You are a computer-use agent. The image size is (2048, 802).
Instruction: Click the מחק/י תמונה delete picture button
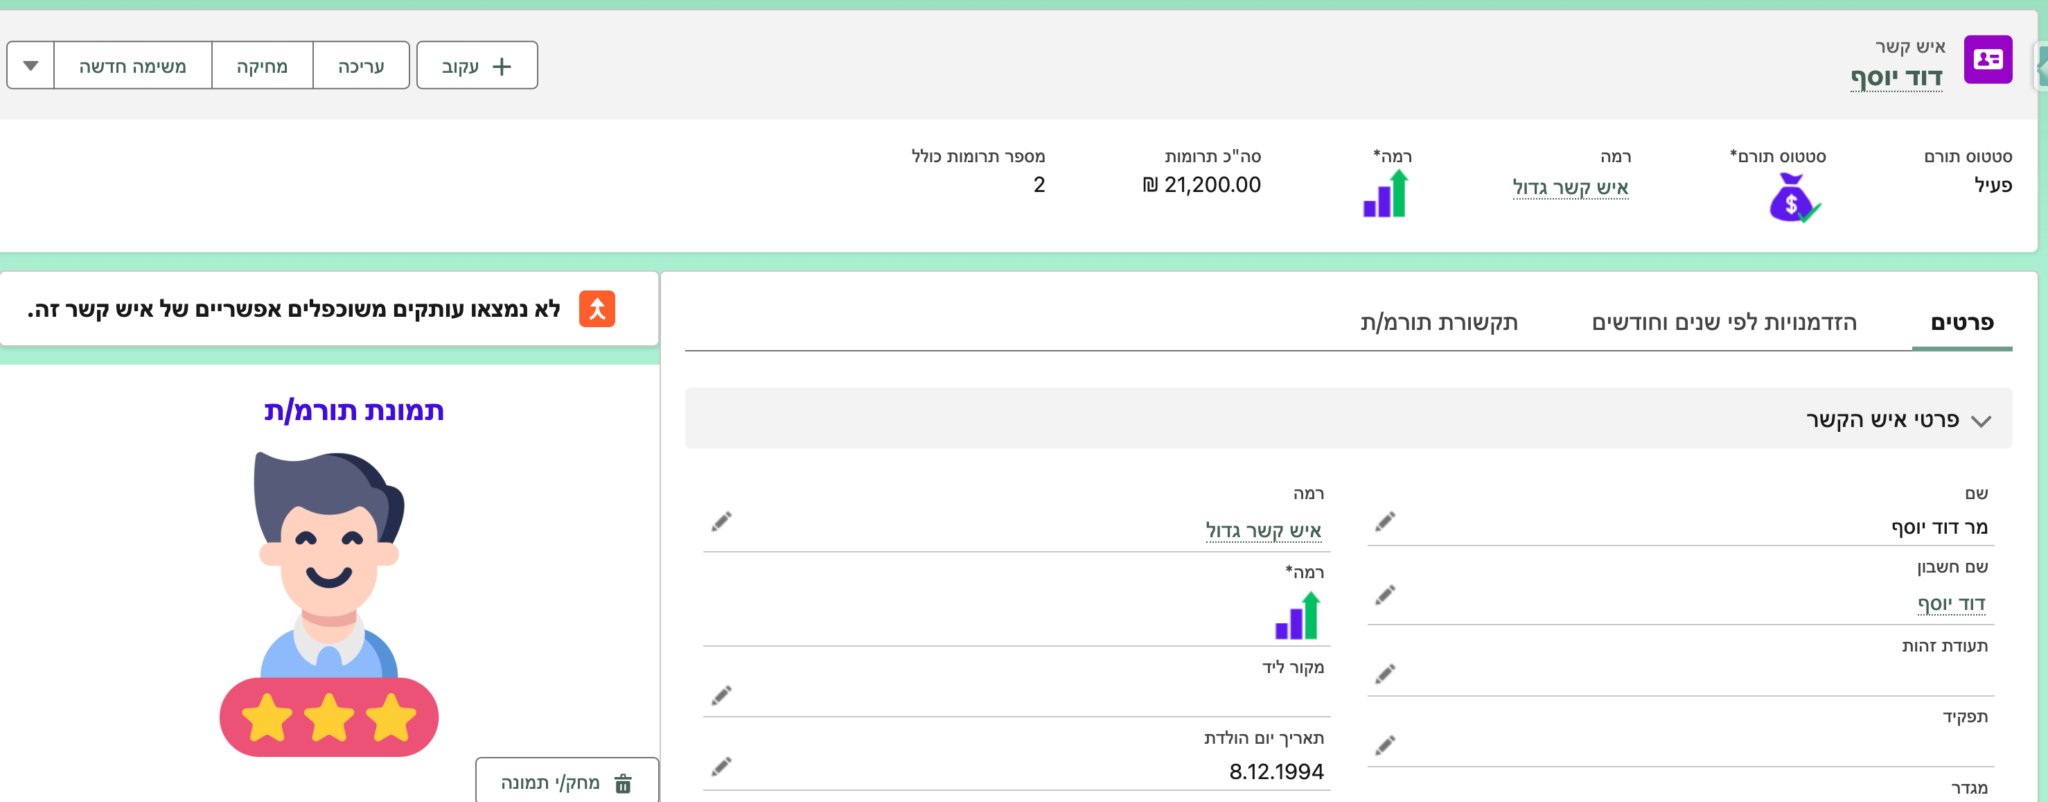coord(566,782)
